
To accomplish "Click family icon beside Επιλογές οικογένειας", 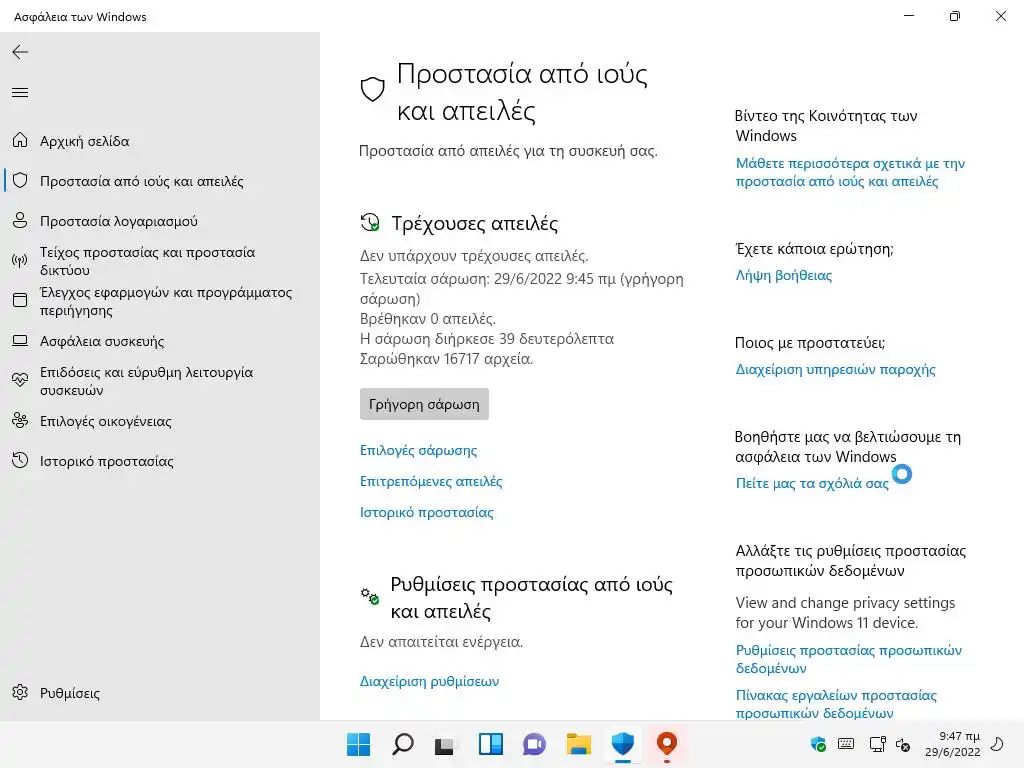I will coord(20,421).
